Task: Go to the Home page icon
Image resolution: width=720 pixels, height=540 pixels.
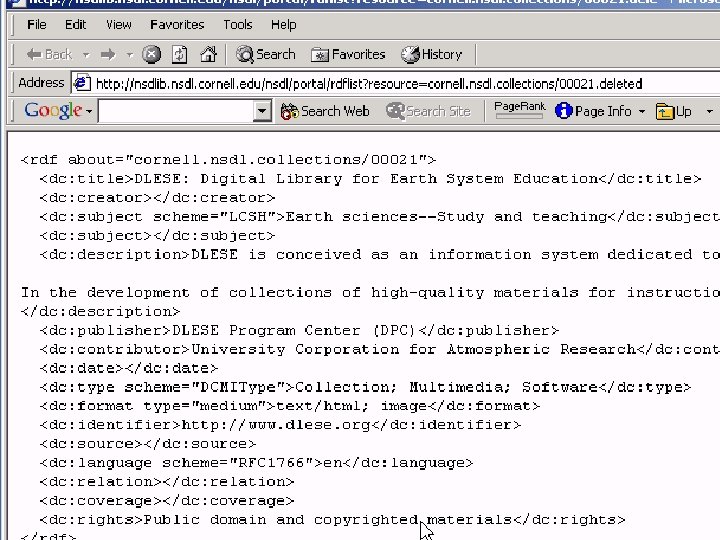Action: point(208,55)
